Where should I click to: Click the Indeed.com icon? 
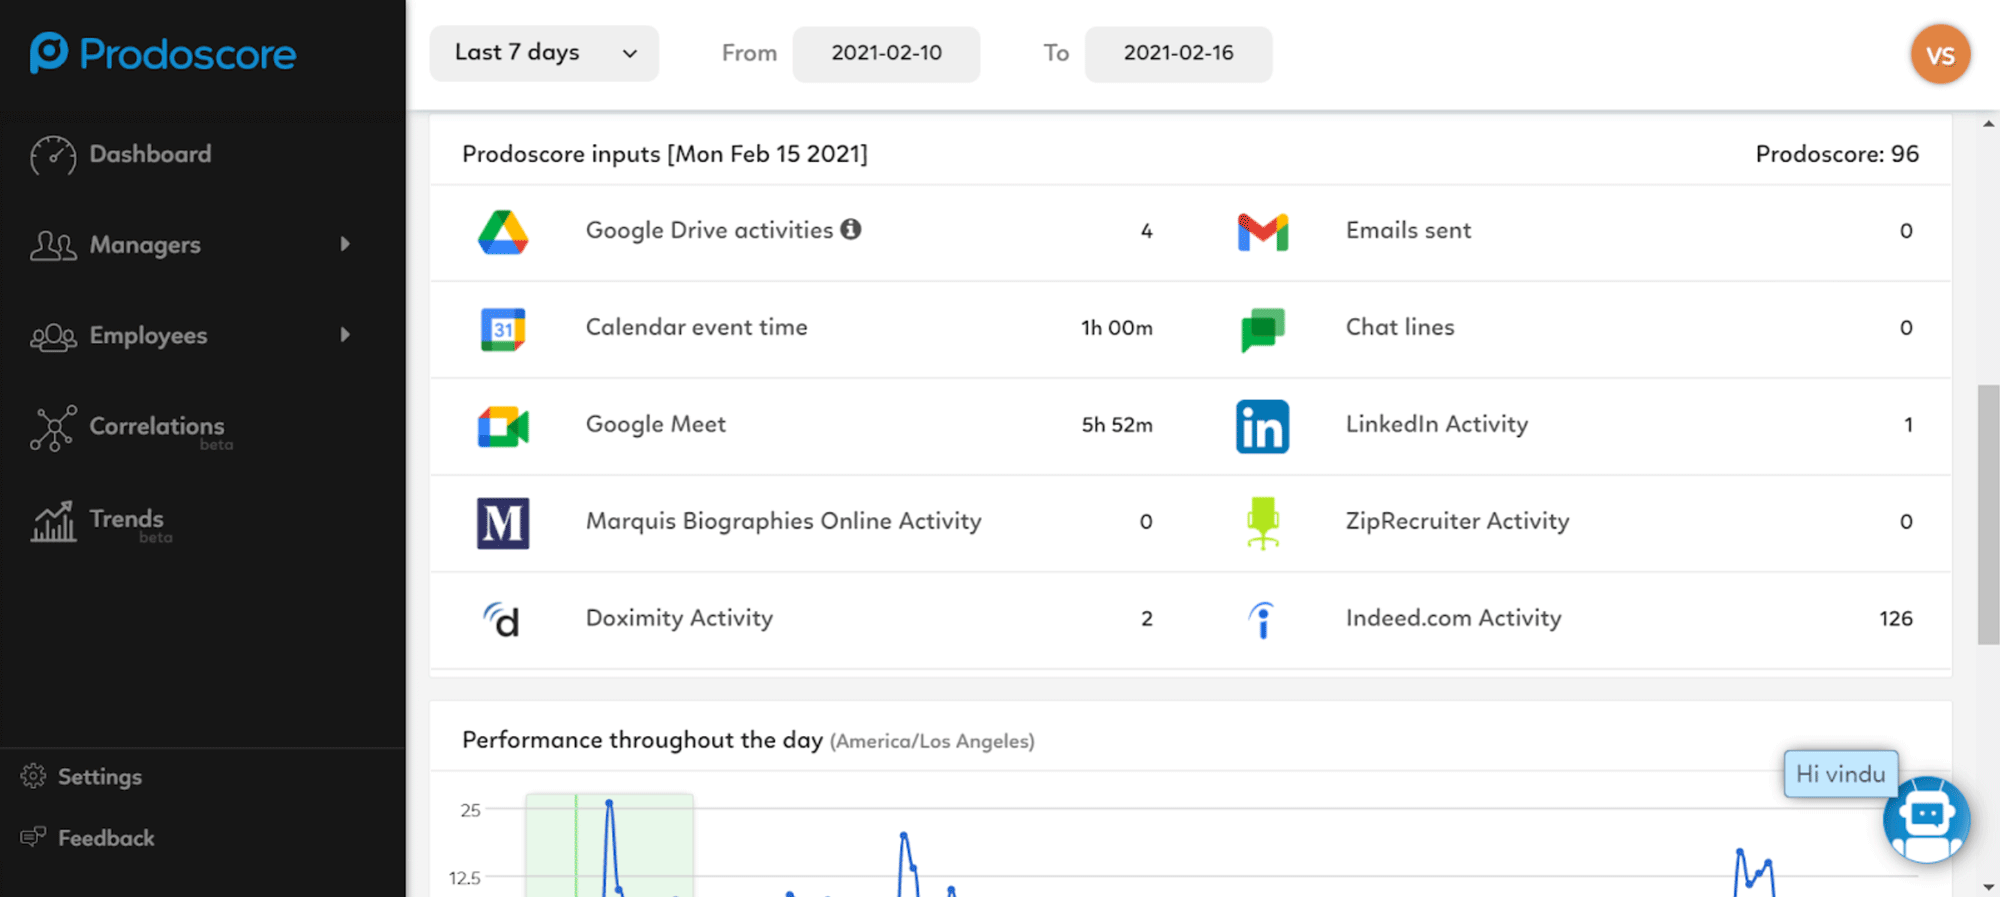(1263, 620)
